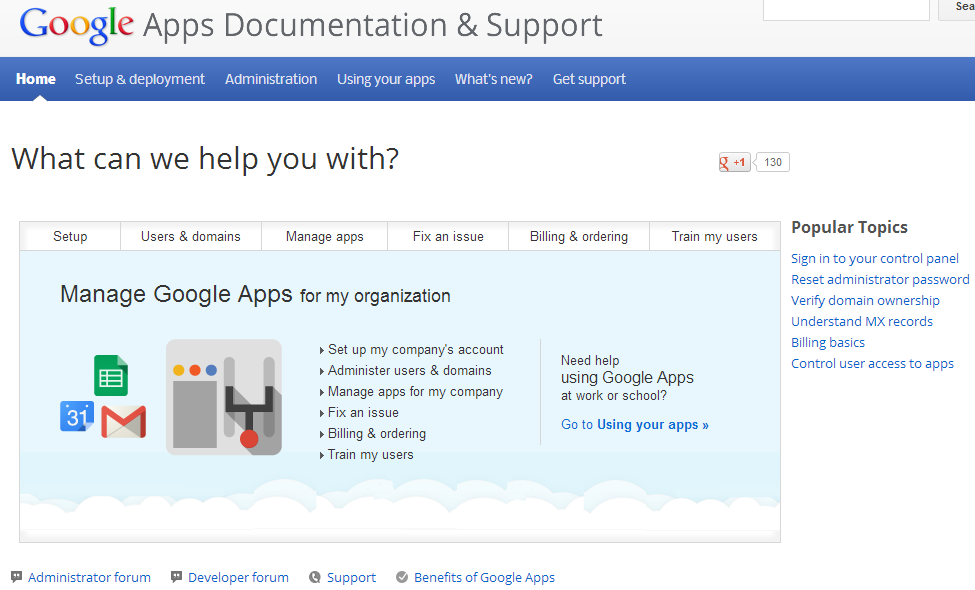Open the Support footer link
The image size is (975, 590).
pos(351,578)
